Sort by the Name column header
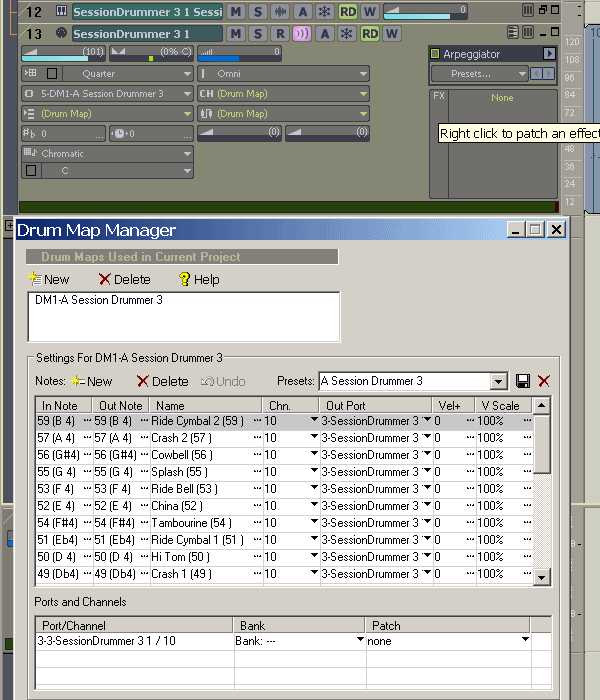Screen dimensions: 600x700 pyautogui.click(x=205, y=405)
